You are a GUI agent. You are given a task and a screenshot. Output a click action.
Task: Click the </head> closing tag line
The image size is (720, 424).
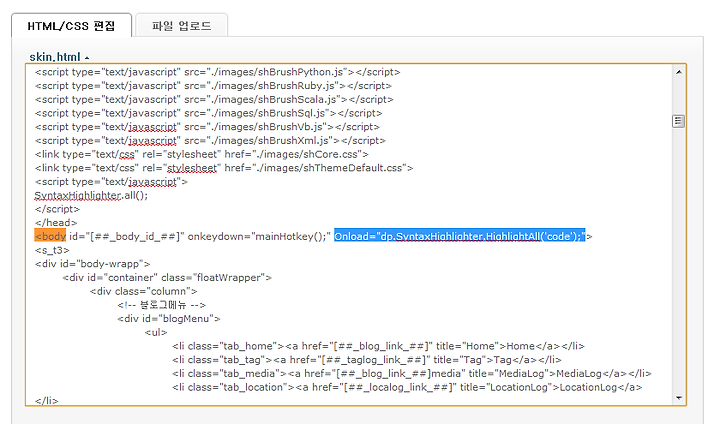(x=56, y=223)
